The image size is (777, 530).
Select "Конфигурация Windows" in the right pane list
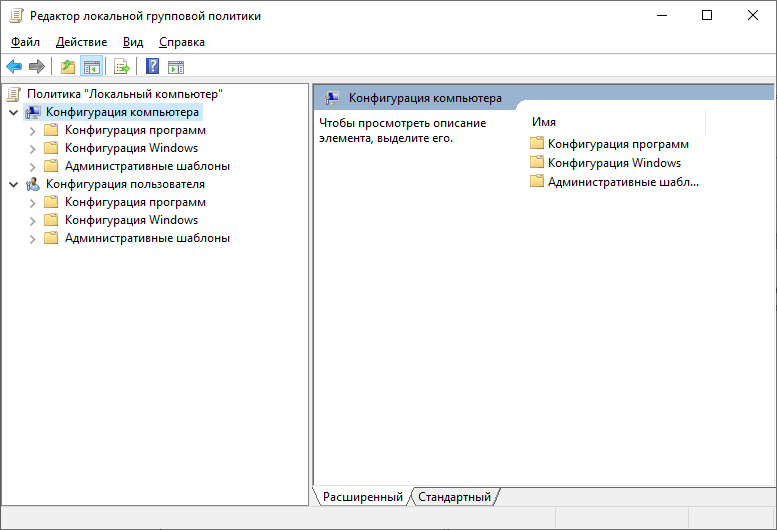point(614,163)
